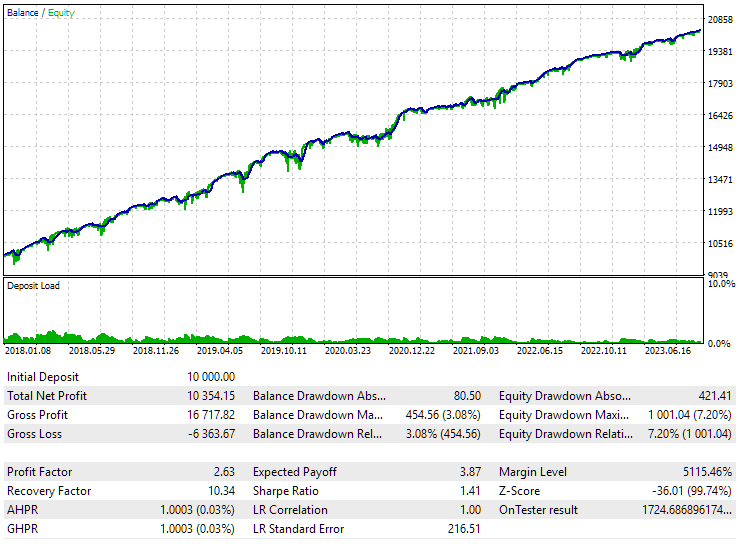Click the OnTester result label
Screen dimensions: 747x546
(x=538, y=510)
